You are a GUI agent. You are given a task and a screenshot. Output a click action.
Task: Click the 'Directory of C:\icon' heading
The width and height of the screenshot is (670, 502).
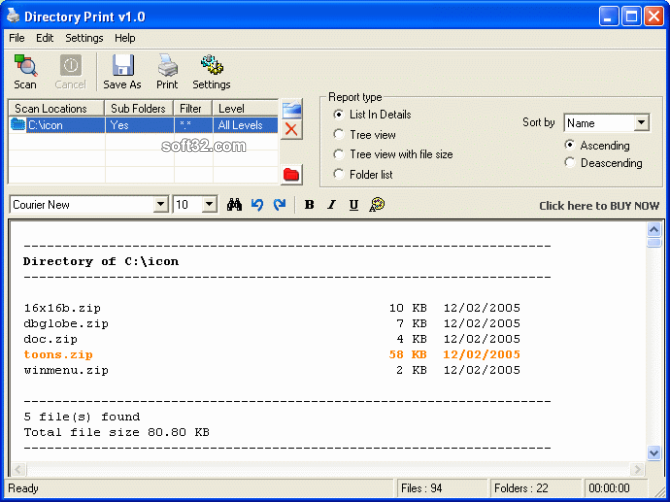[101, 261]
